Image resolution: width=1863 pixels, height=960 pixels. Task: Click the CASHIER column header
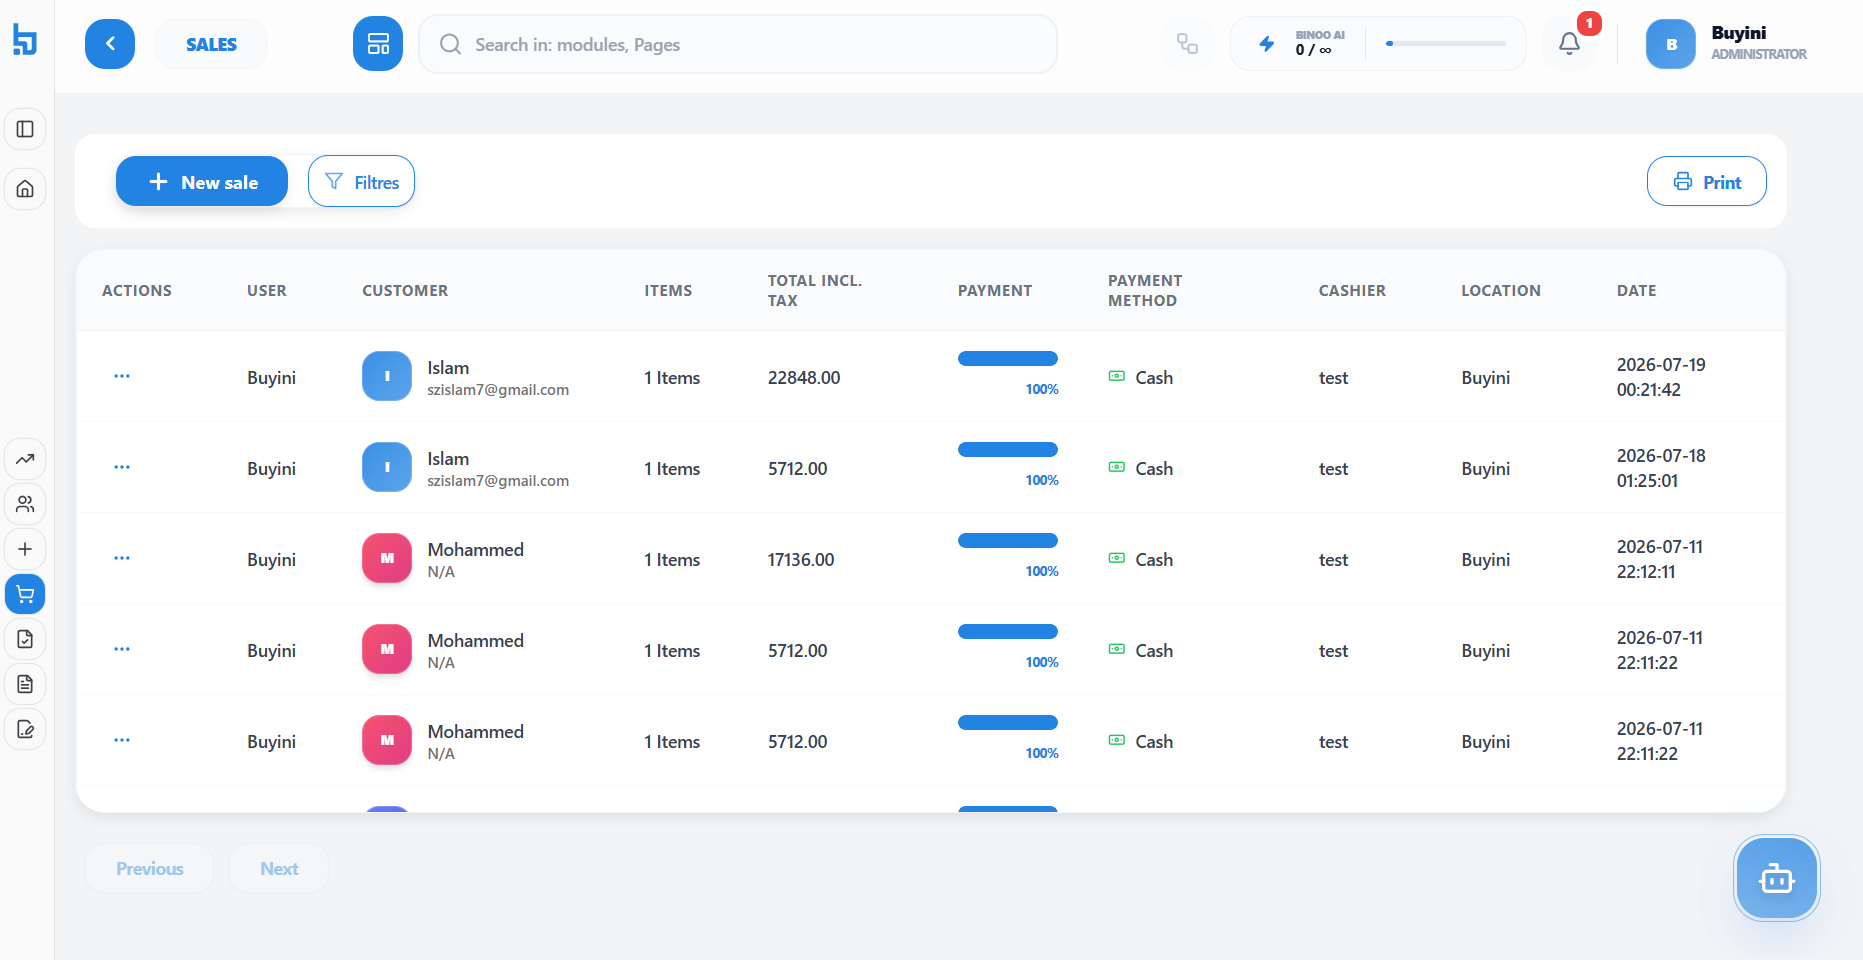1352,291
